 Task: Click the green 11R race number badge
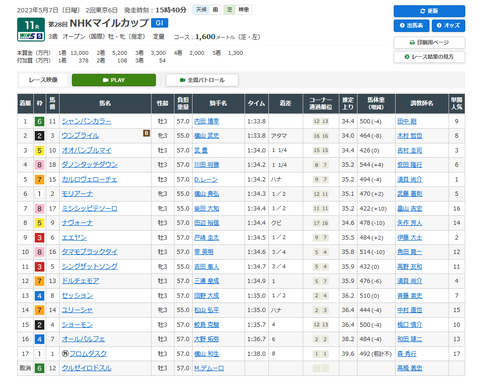[31, 25]
